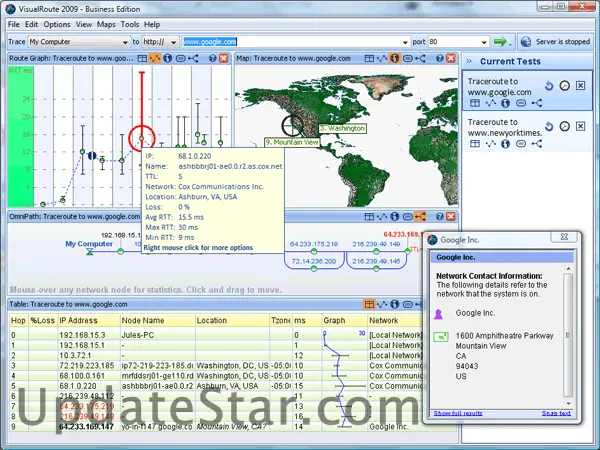
Task: Open summary view icon in Route Graph panel
Action: tap(181, 58)
